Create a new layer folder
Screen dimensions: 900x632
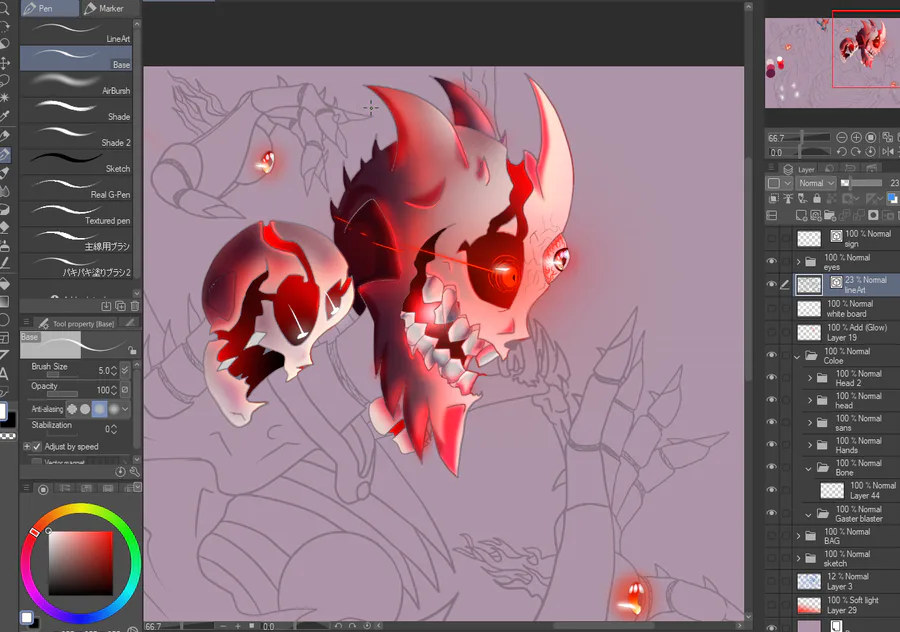pos(830,215)
